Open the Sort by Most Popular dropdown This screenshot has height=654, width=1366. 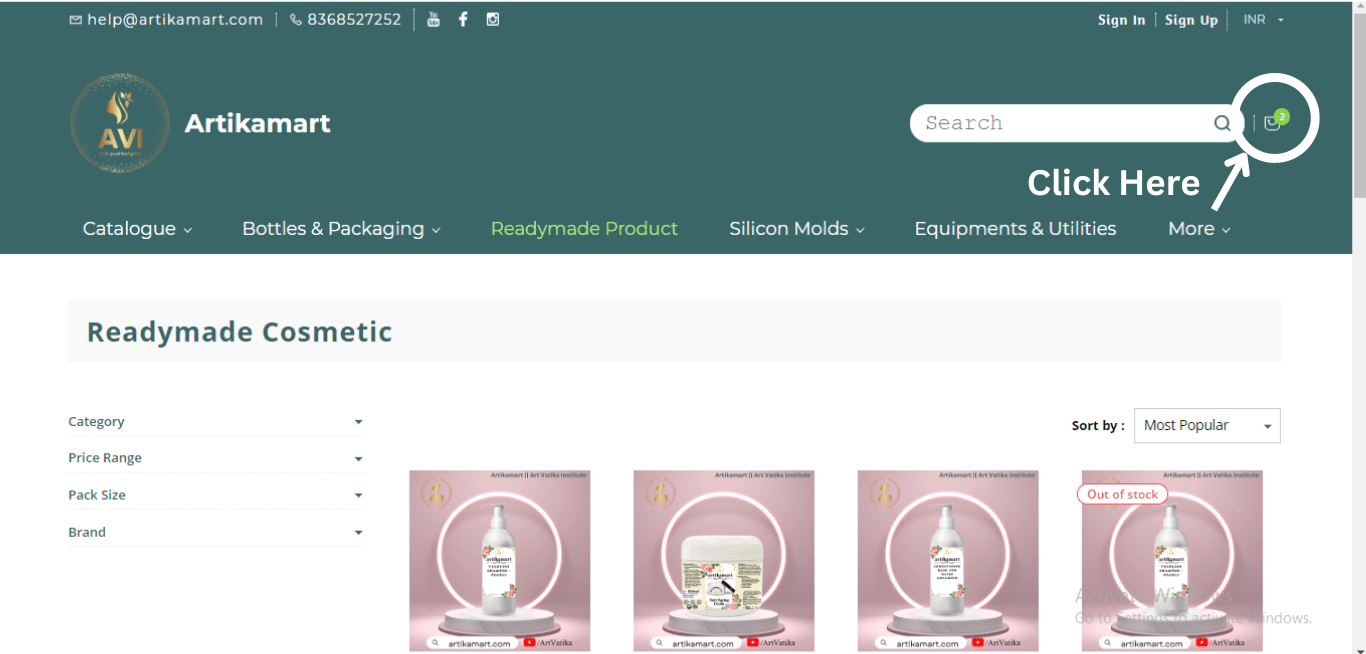(1206, 426)
